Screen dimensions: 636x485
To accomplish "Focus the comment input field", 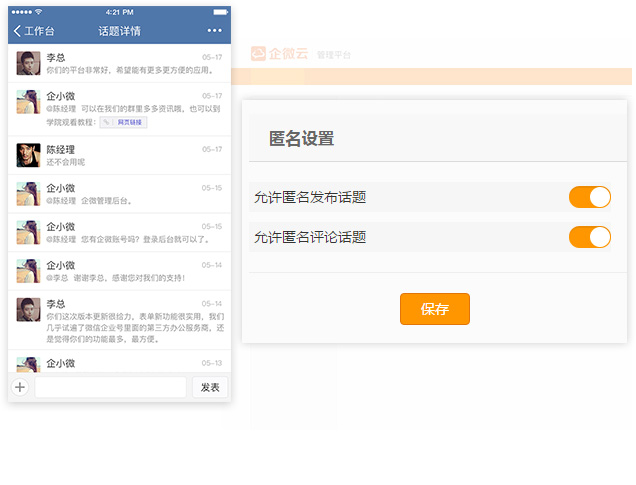I will click(x=110, y=387).
